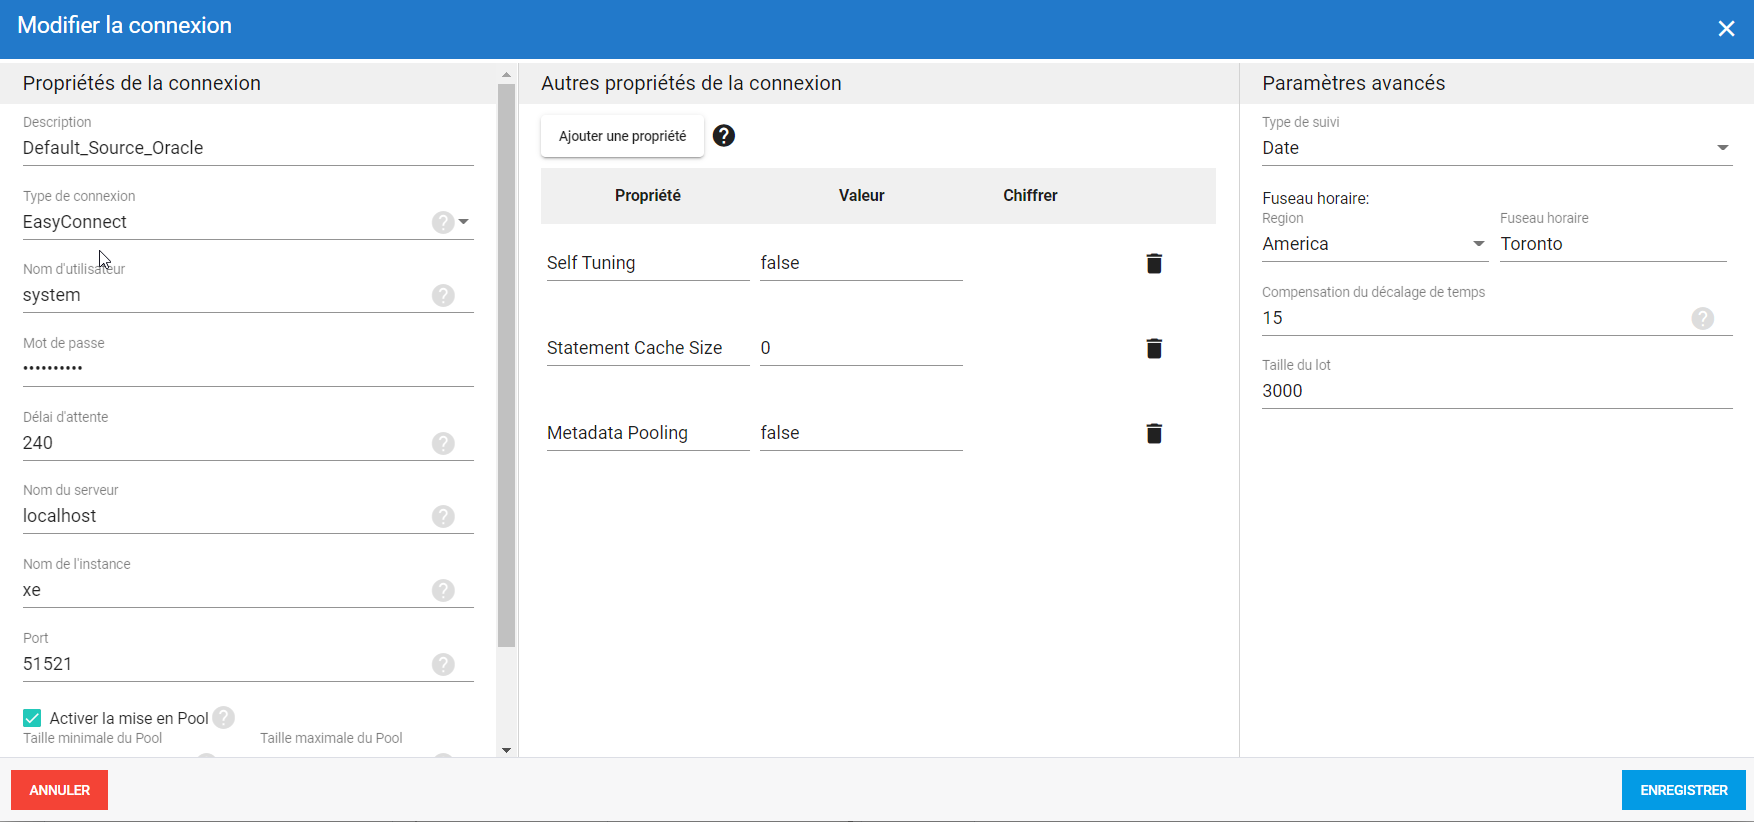Show help for Nom du serveur field
Screen dimensions: 1754x822
point(443,516)
